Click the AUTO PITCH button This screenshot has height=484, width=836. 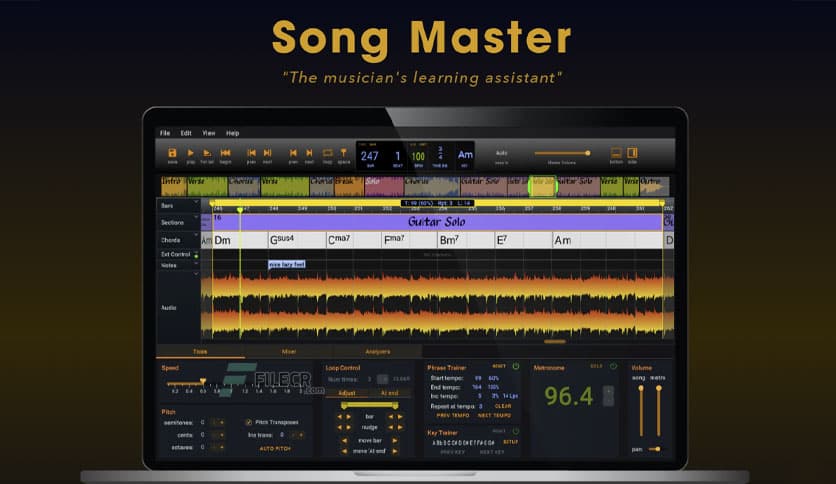click(x=275, y=448)
